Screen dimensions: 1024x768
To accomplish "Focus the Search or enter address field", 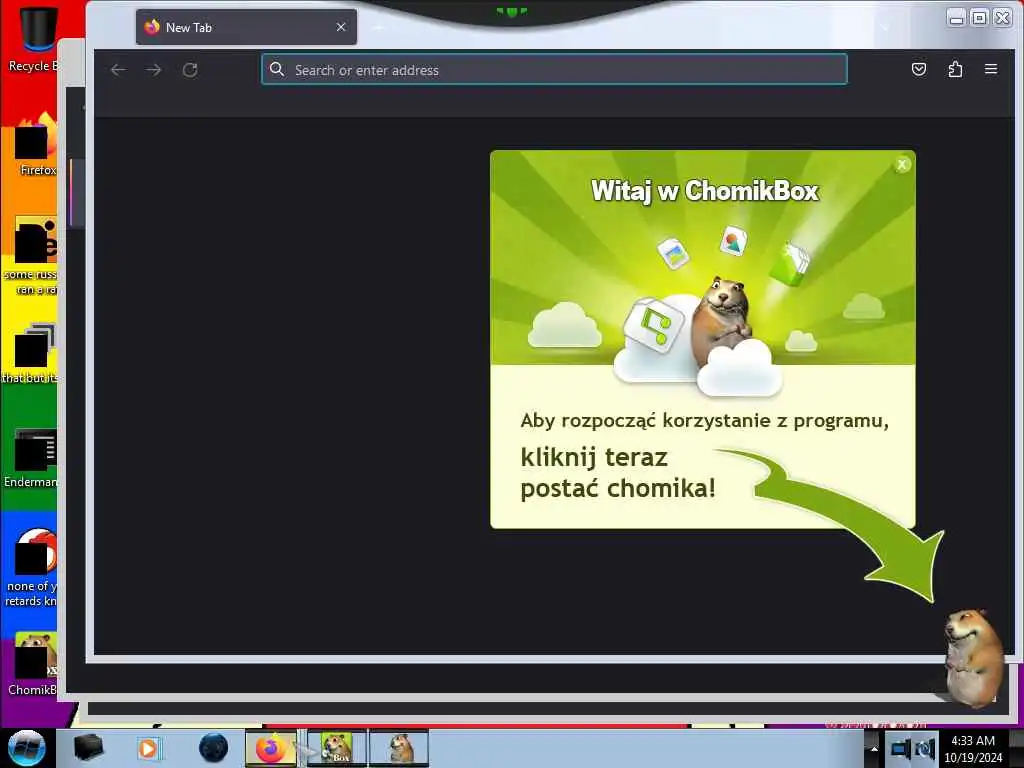I will coord(554,69).
